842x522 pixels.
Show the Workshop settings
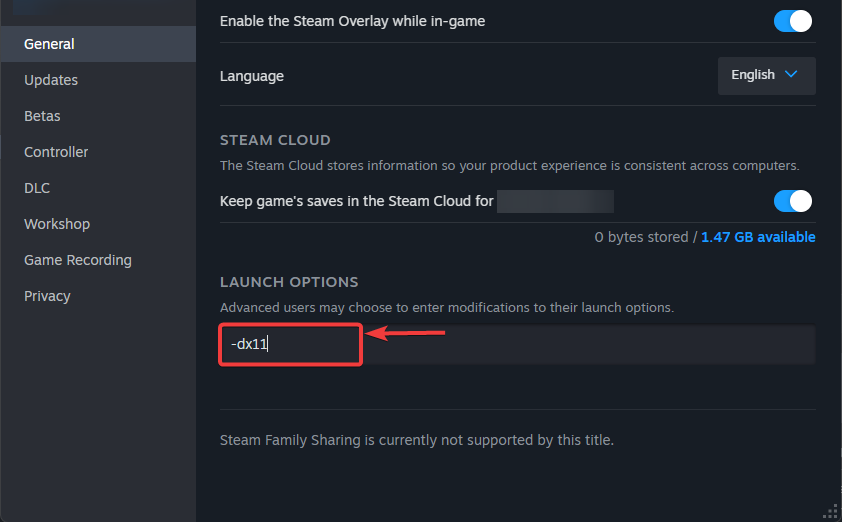[x=57, y=224]
